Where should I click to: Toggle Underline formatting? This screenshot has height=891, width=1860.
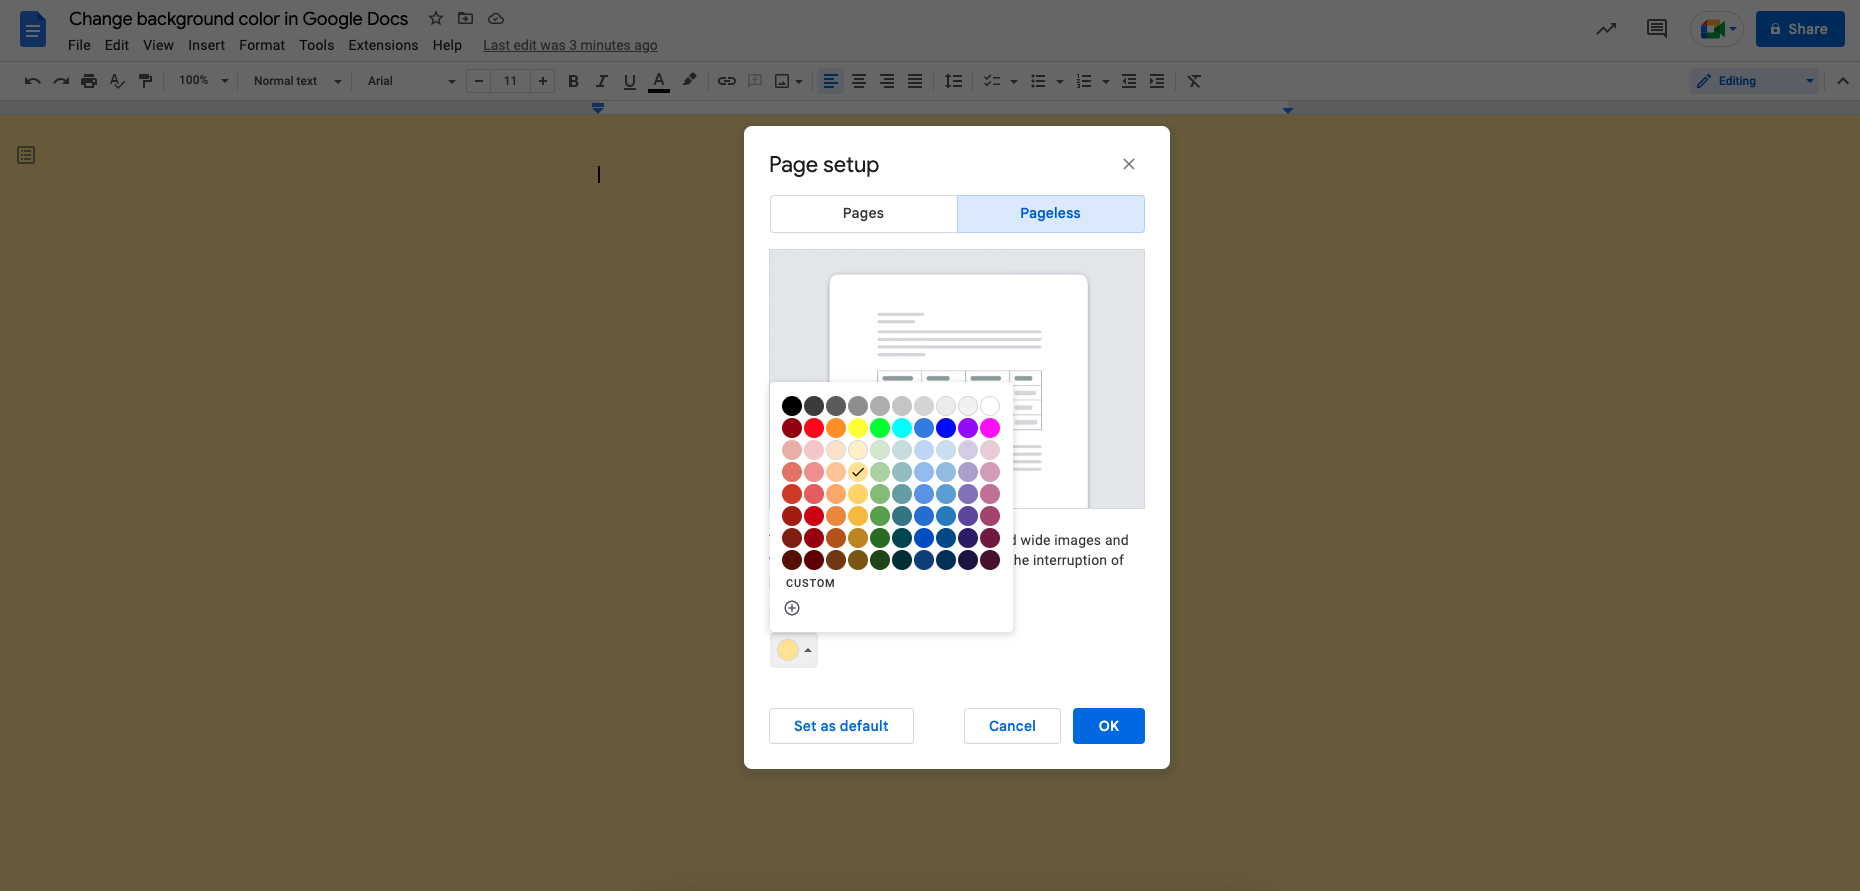629,81
